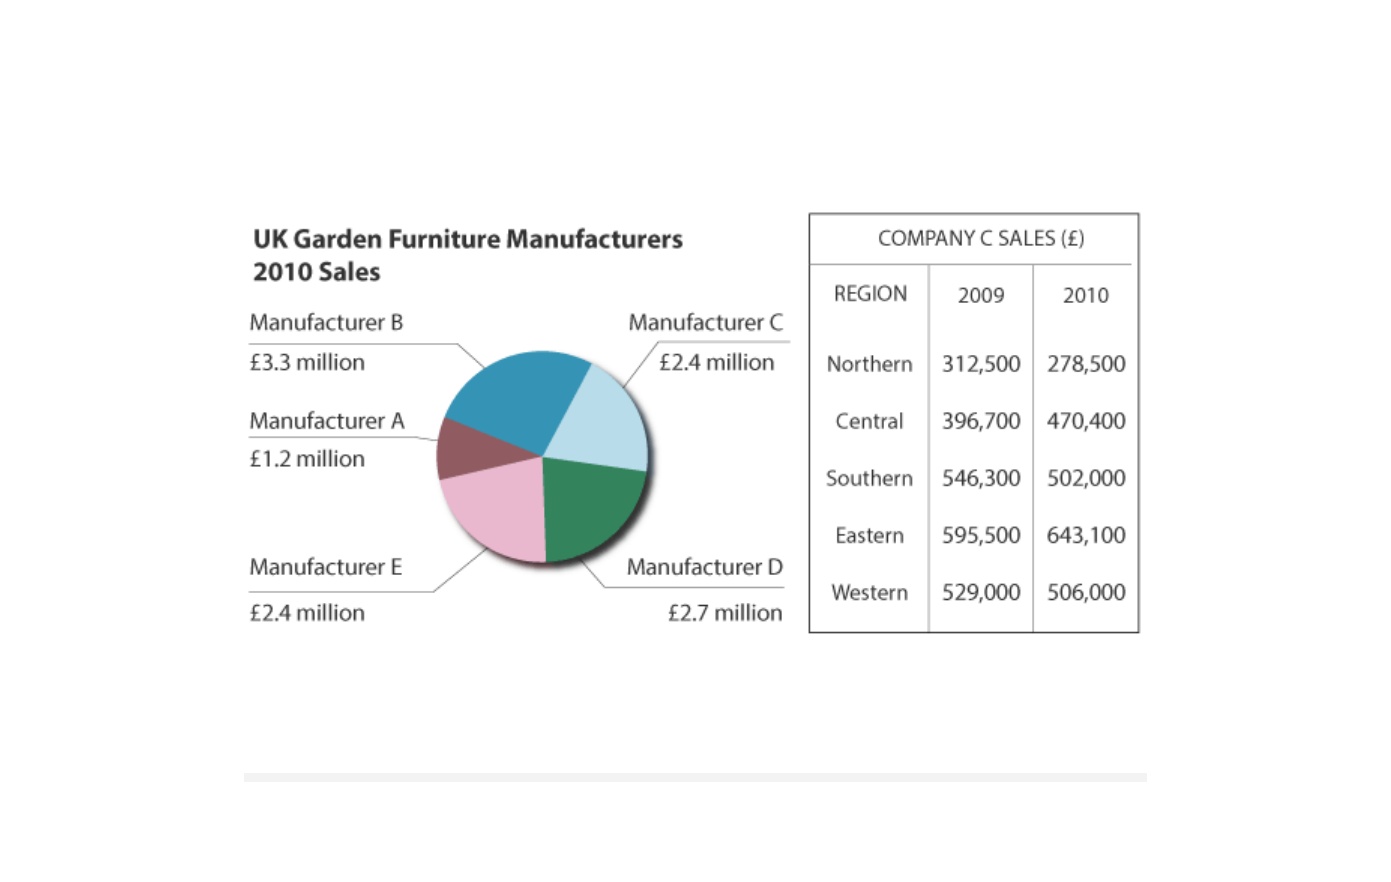Select the Central 2010 value '470,400'

point(1086,421)
